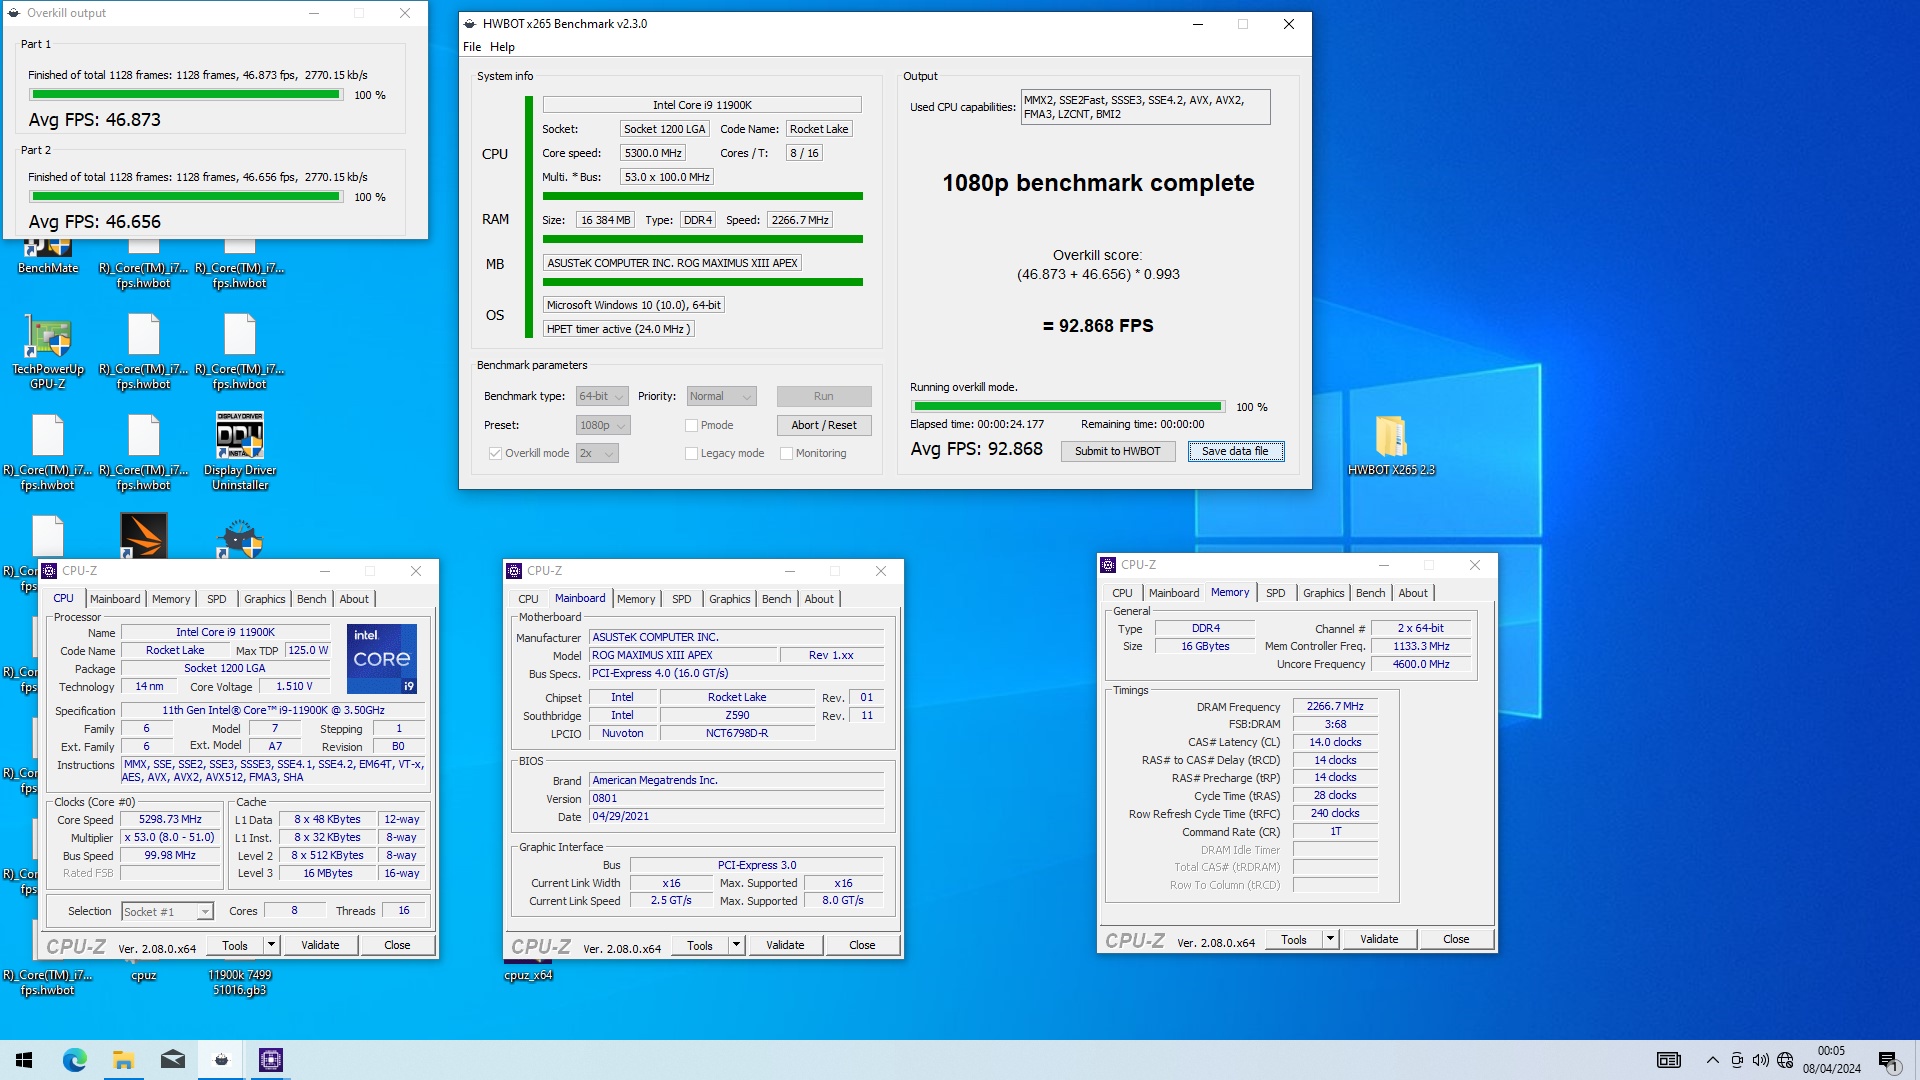Switch to SPD tab in CPU-Z Mainboard window
This screenshot has width=1920, height=1080.
[x=682, y=599]
